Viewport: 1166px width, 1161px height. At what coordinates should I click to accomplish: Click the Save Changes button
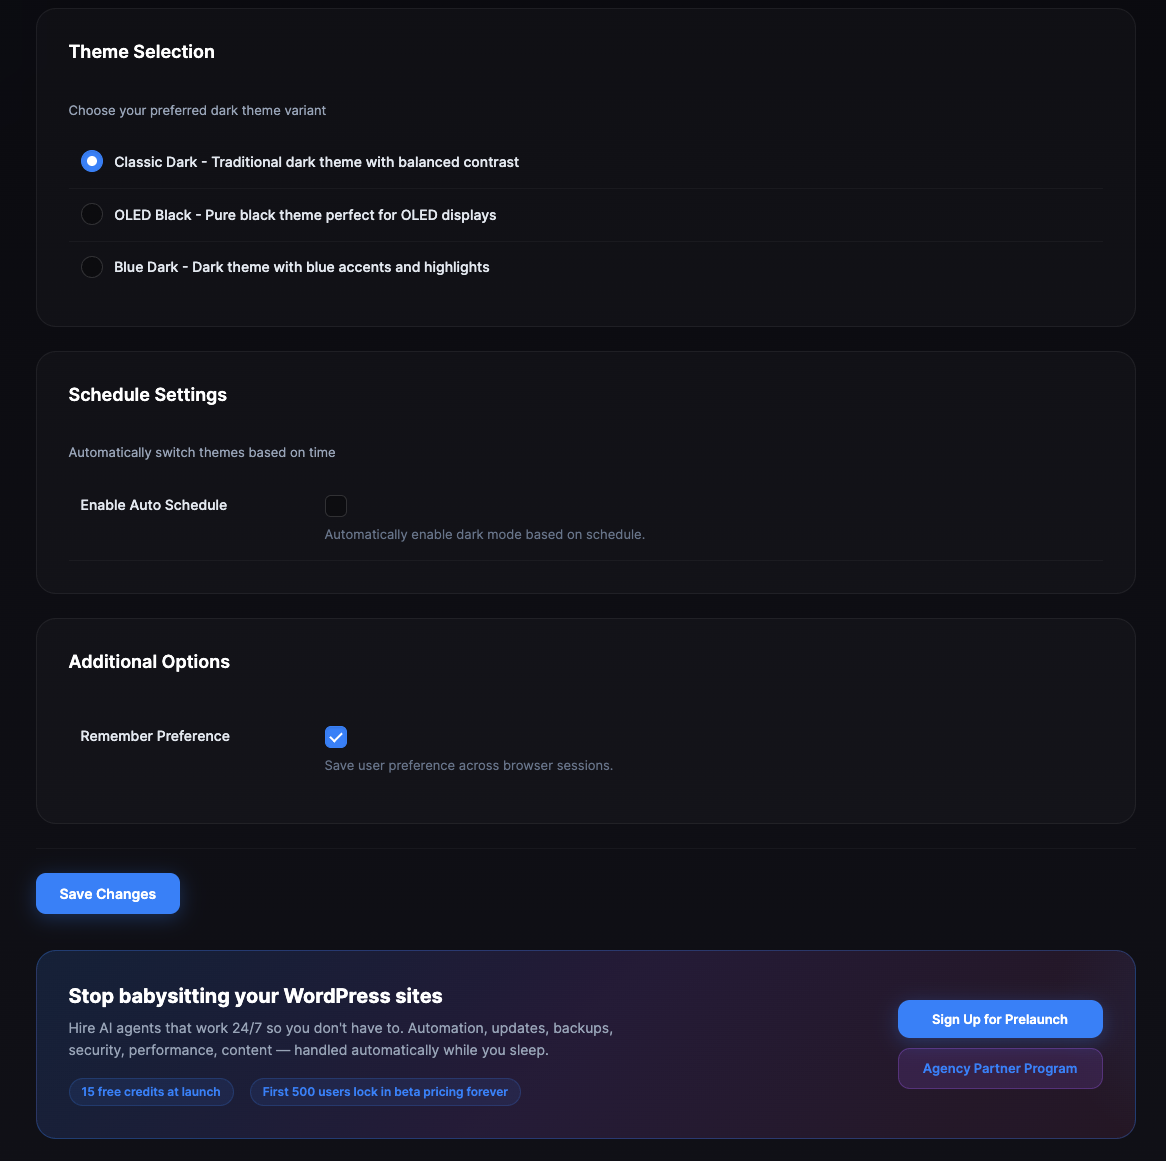coord(108,894)
